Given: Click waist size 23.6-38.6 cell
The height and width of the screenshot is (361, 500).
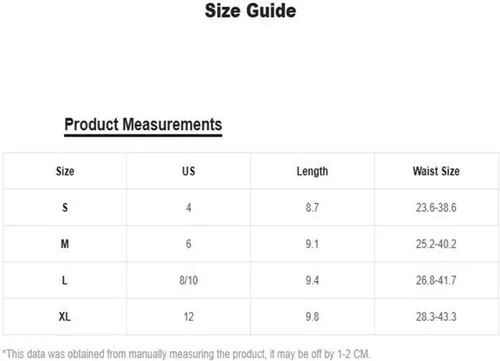Looking at the screenshot, I should (436, 207).
